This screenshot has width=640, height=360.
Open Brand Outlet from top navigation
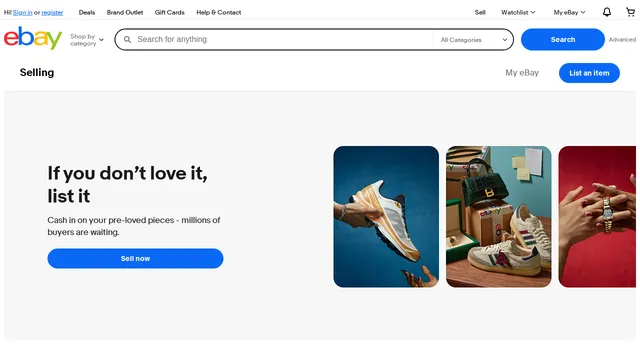tap(125, 12)
